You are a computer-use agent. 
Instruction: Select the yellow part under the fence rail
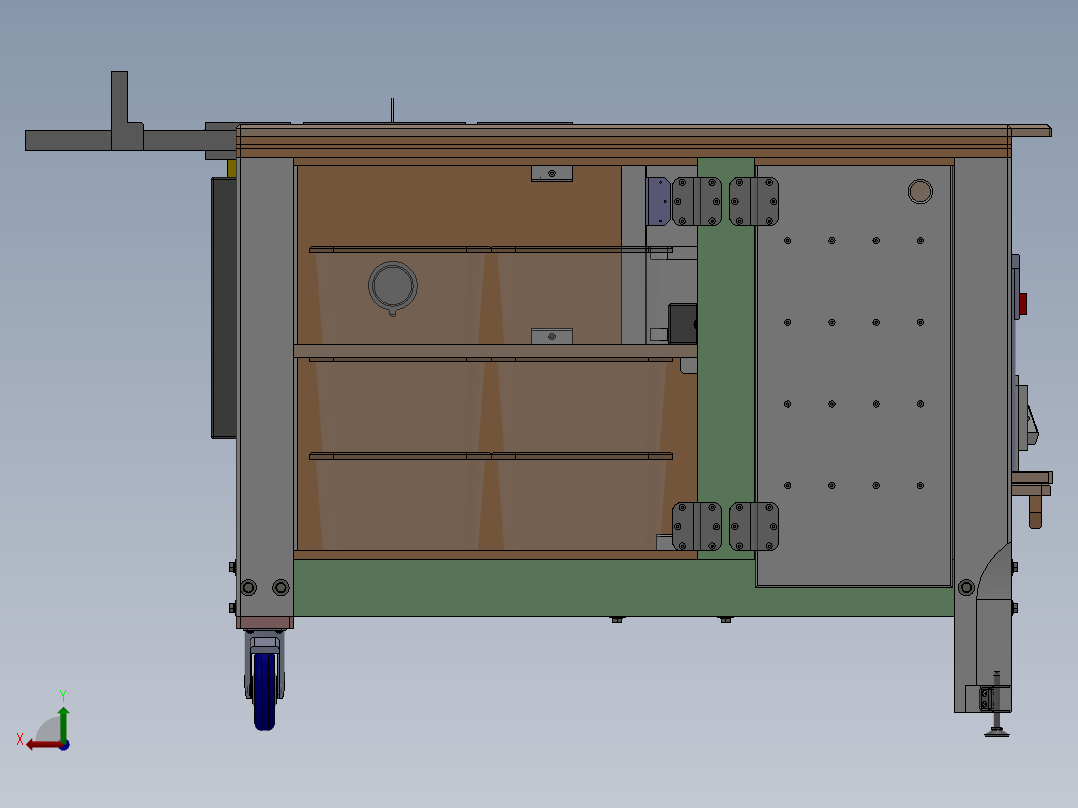(x=232, y=168)
